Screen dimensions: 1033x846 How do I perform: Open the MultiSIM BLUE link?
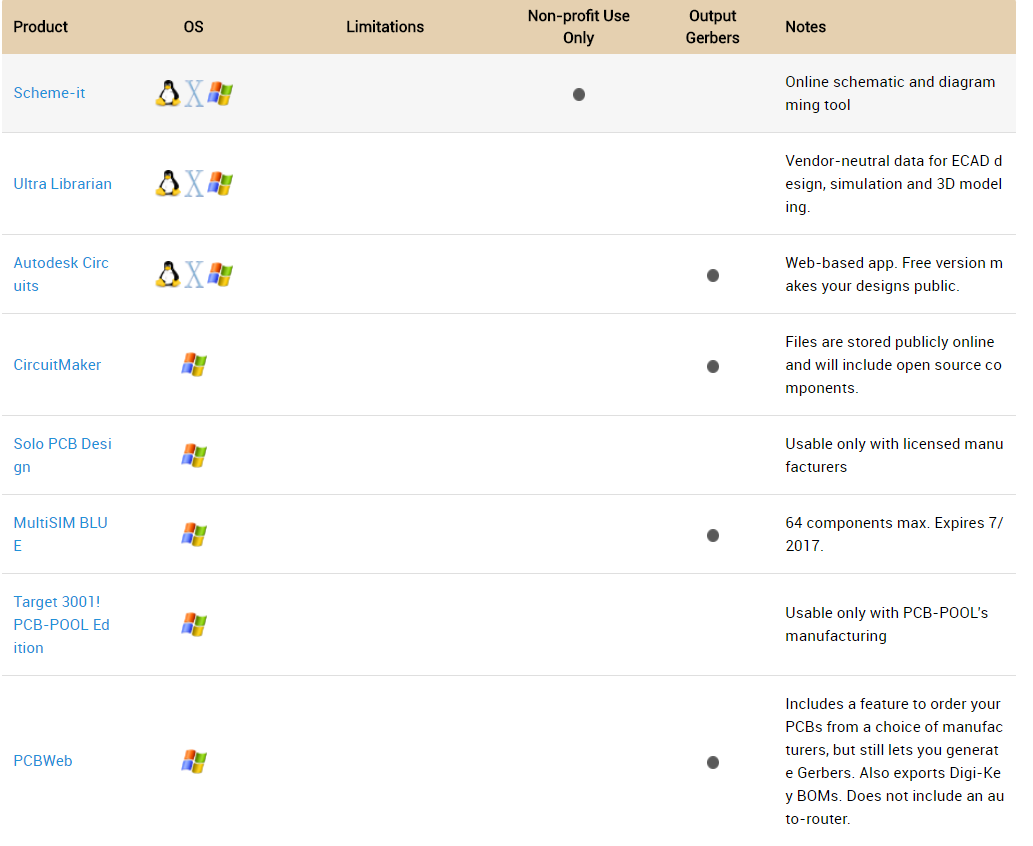click(x=61, y=534)
